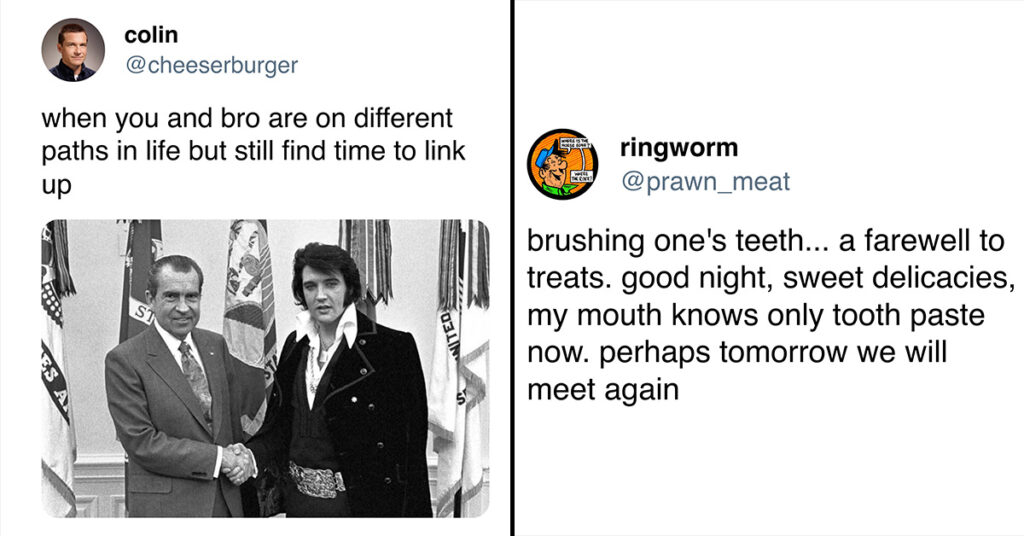Screen dimensions: 1024x536
Task: Open the black-and-white handshake photo
Action: 265,368
